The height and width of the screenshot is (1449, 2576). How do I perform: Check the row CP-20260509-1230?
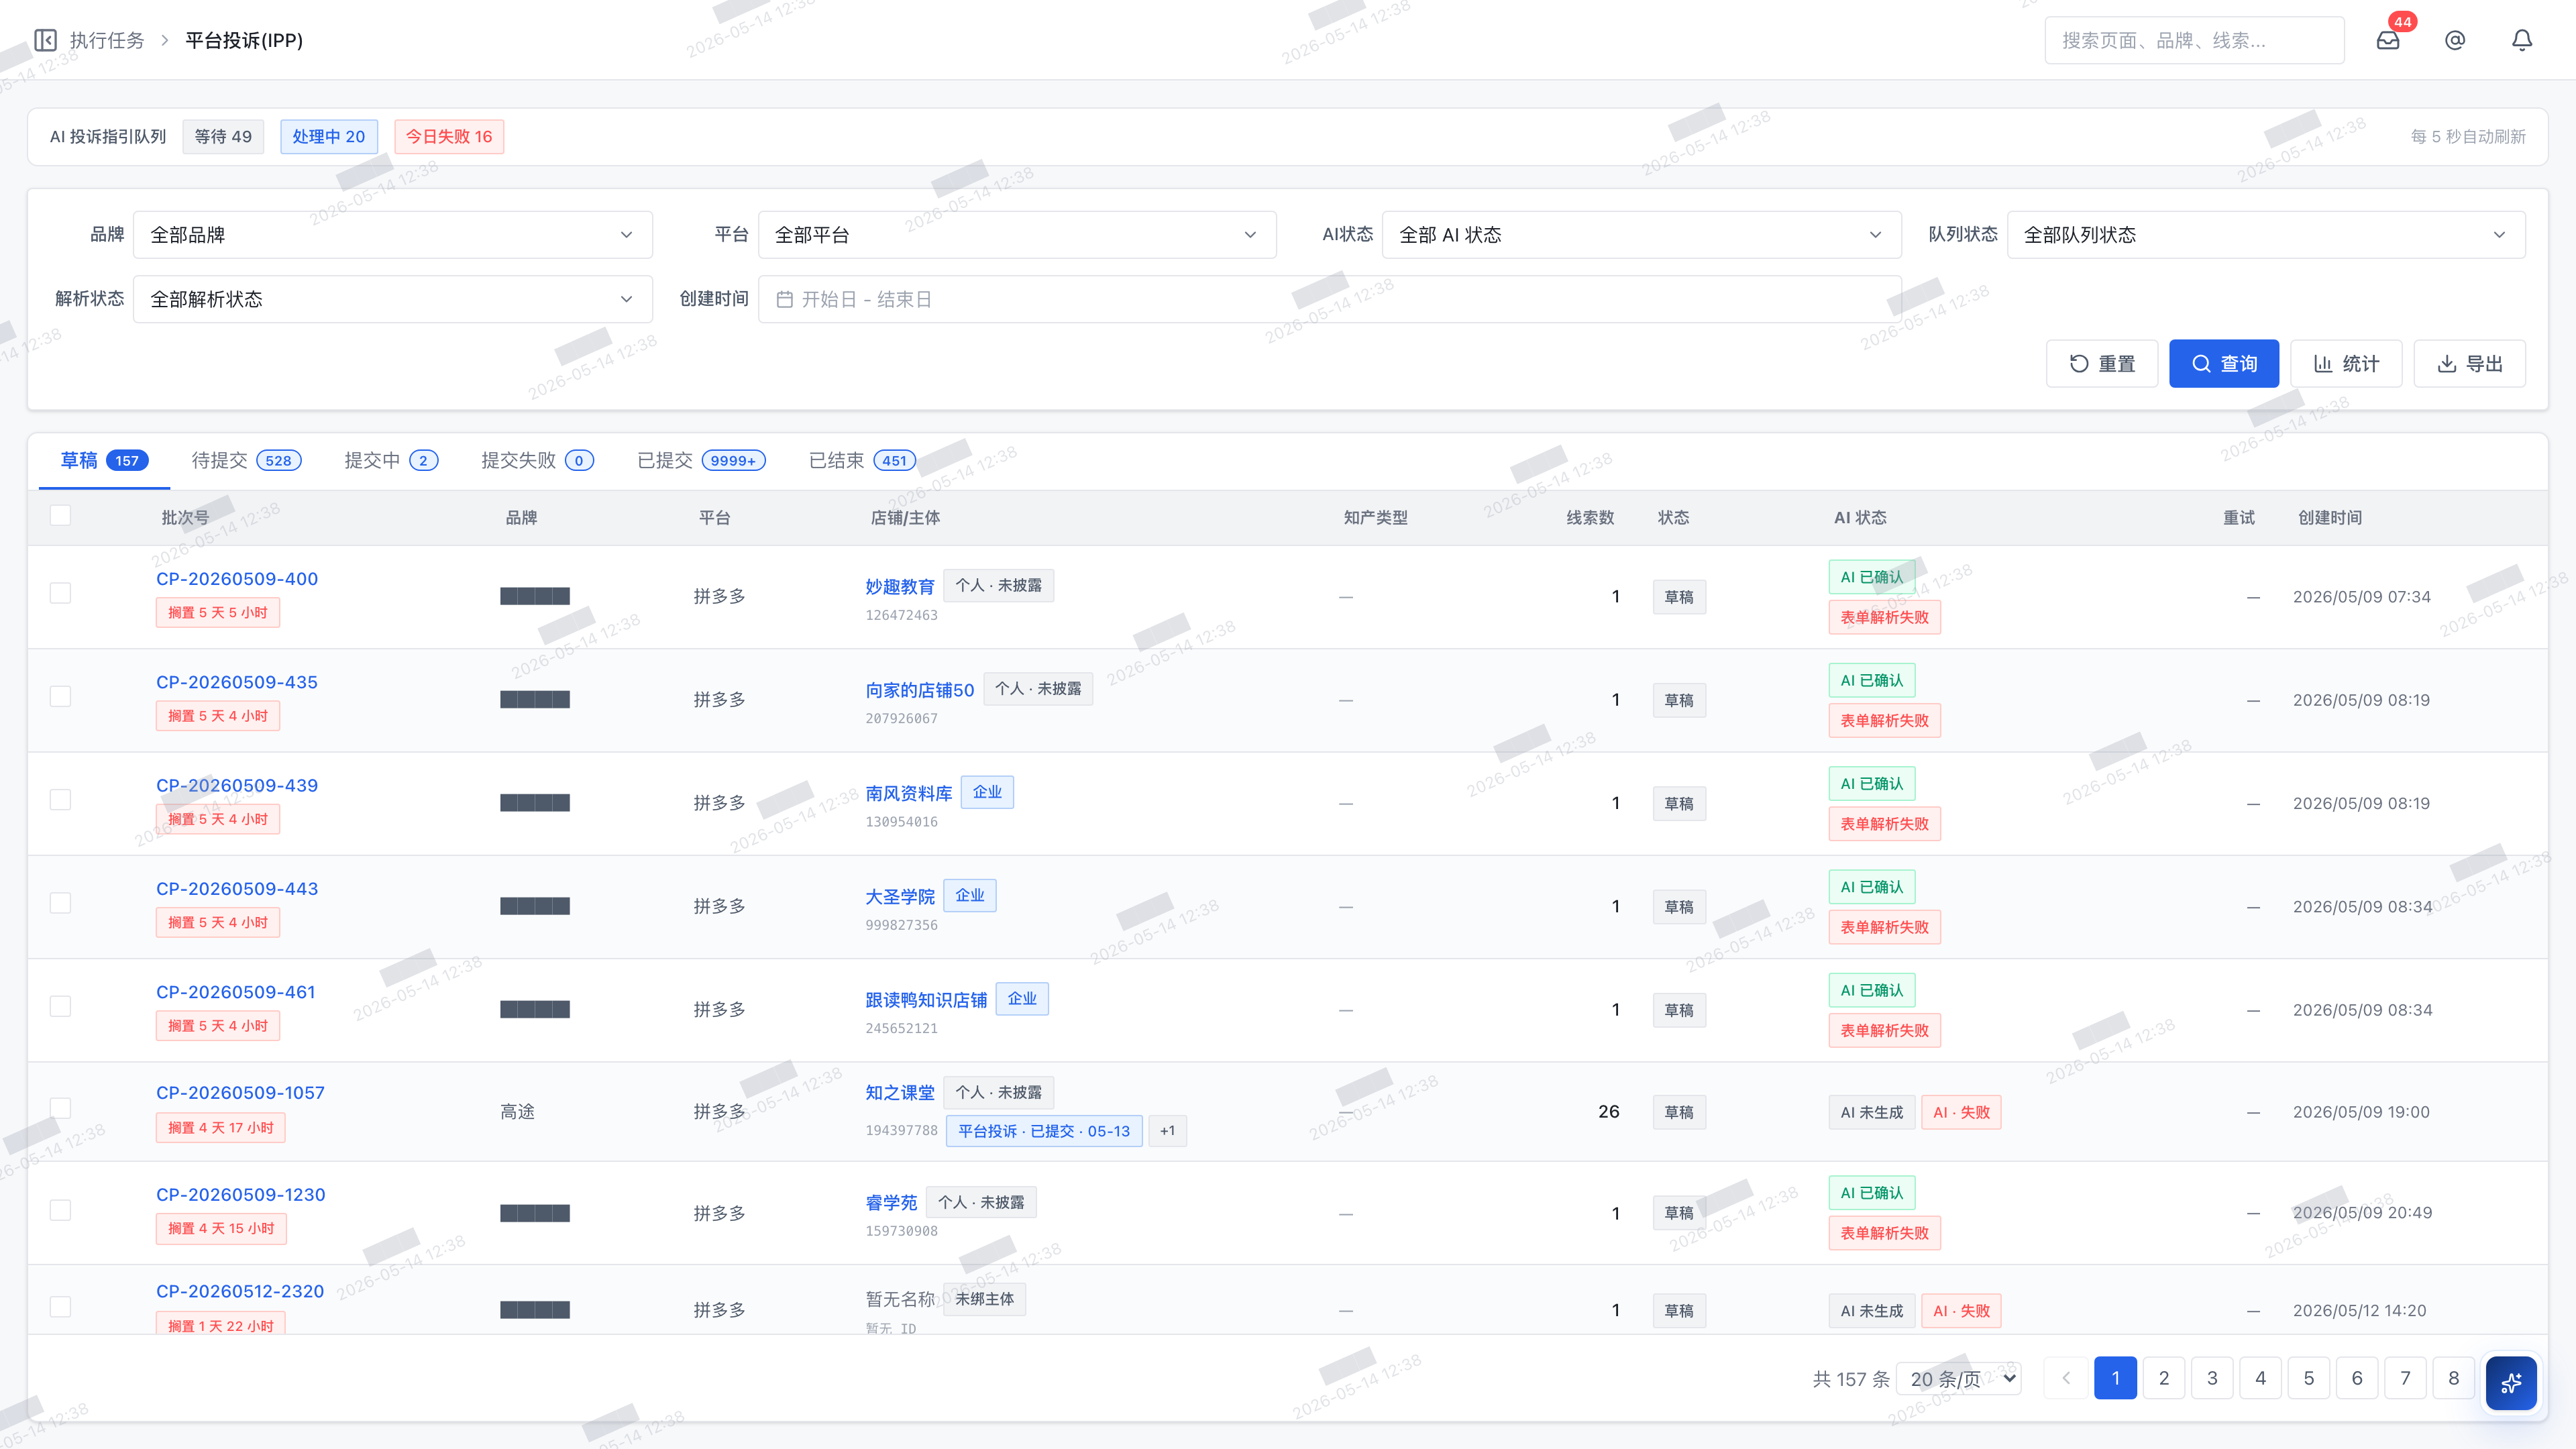pos(60,1210)
